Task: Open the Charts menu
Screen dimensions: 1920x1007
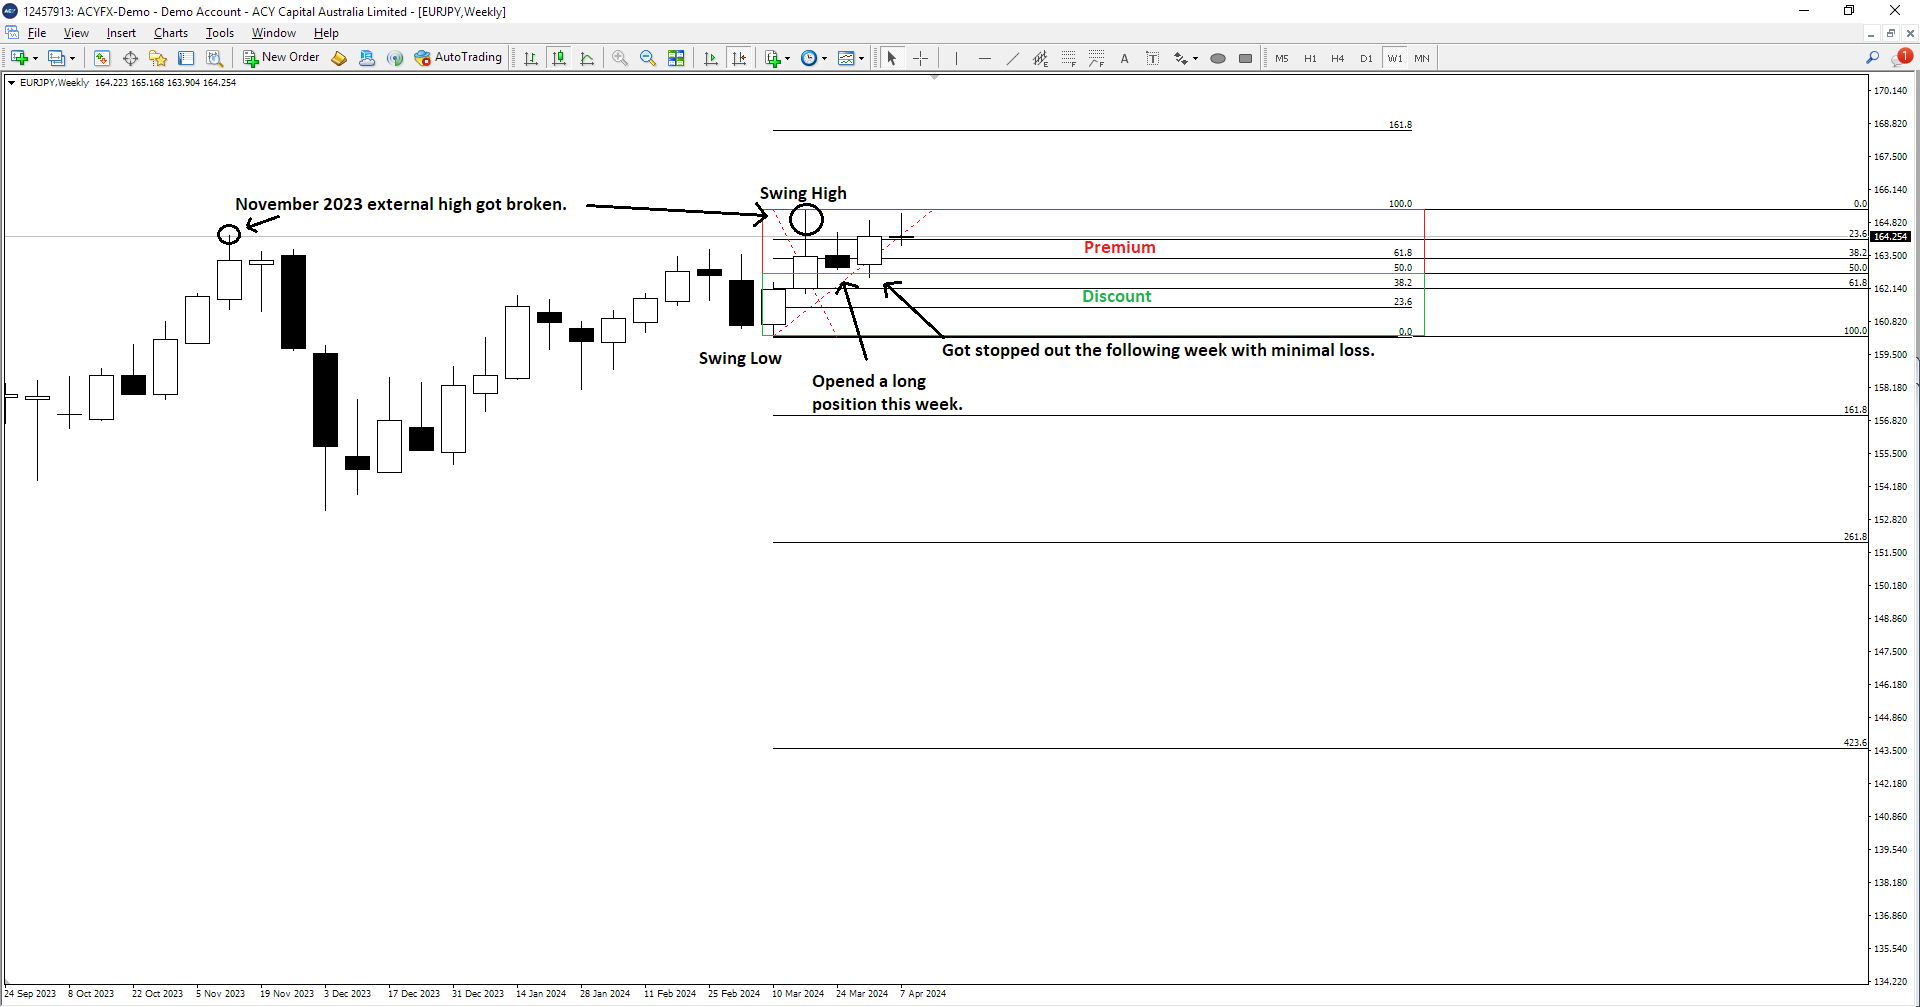Action: (x=170, y=33)
